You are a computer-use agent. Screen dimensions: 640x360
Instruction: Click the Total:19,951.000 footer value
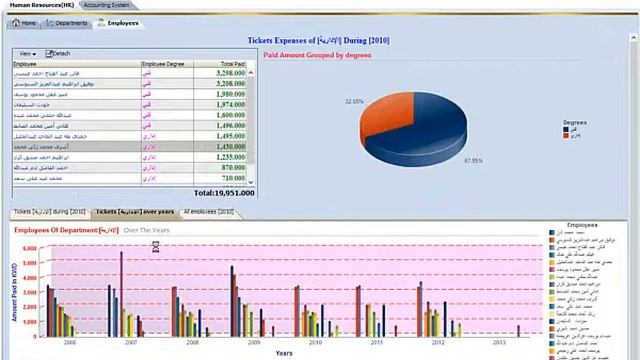tap(224, 193)
